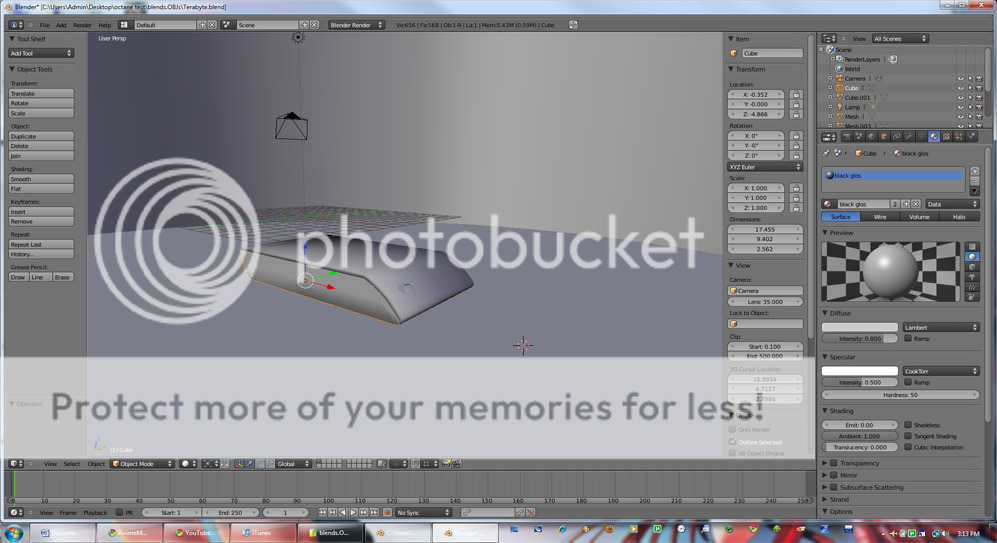Click the Repeat Last button
997x543 pixels.
(x=41, y=244)
